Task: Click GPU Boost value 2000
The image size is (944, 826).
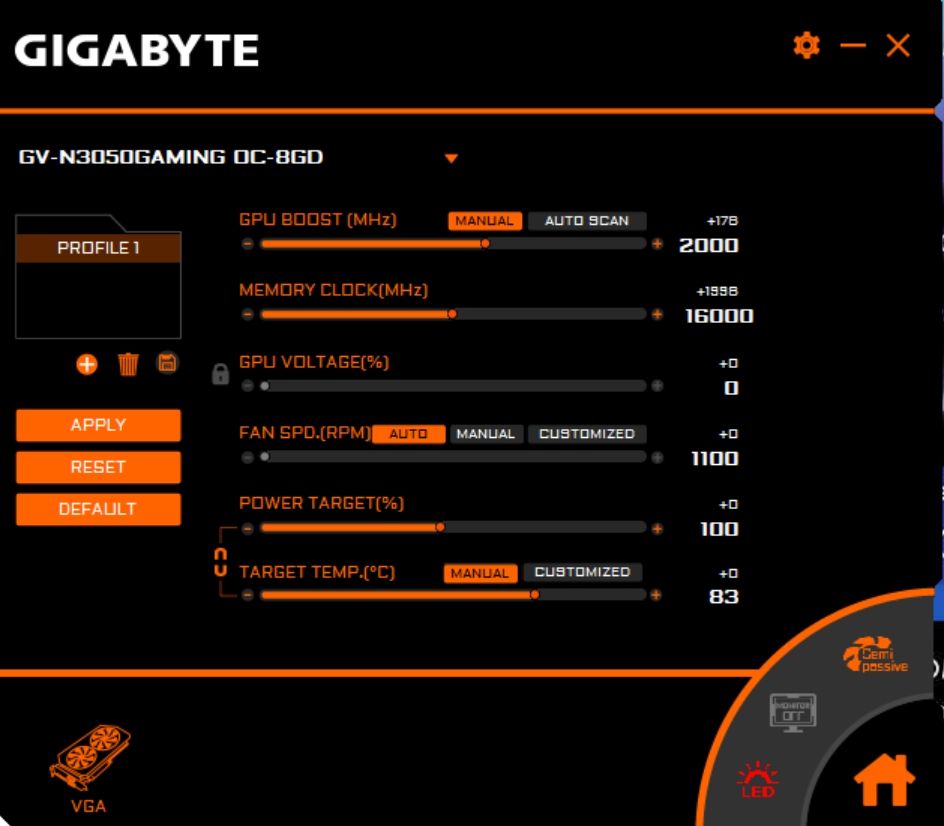Action: [709, 246]
